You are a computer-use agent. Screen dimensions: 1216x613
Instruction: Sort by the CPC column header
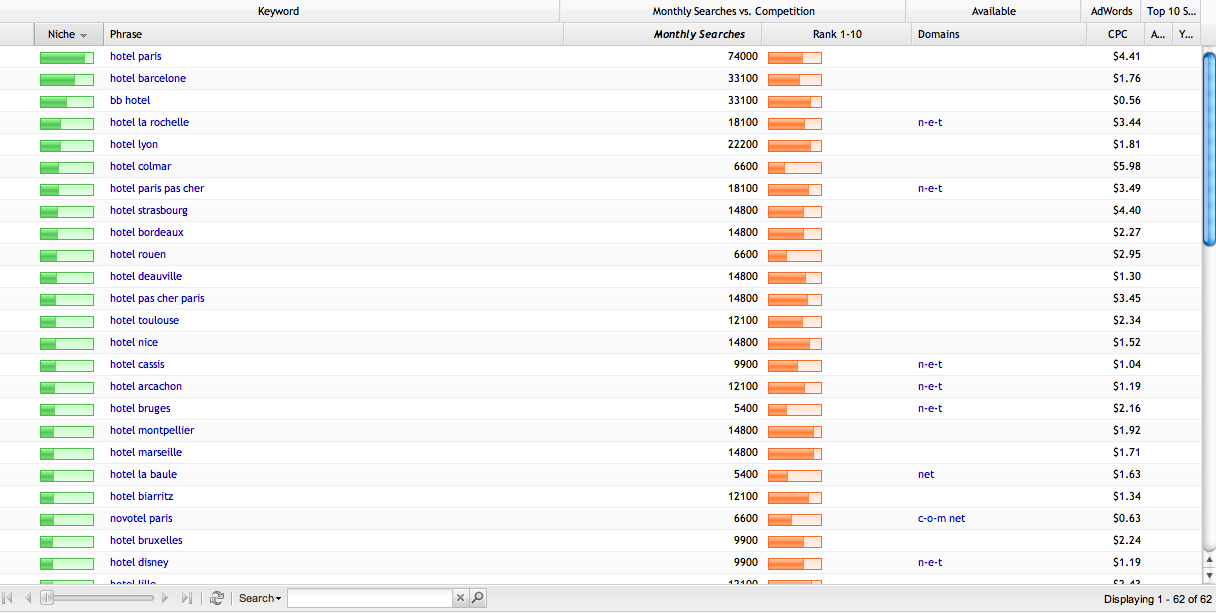(x=1117, y=34)
